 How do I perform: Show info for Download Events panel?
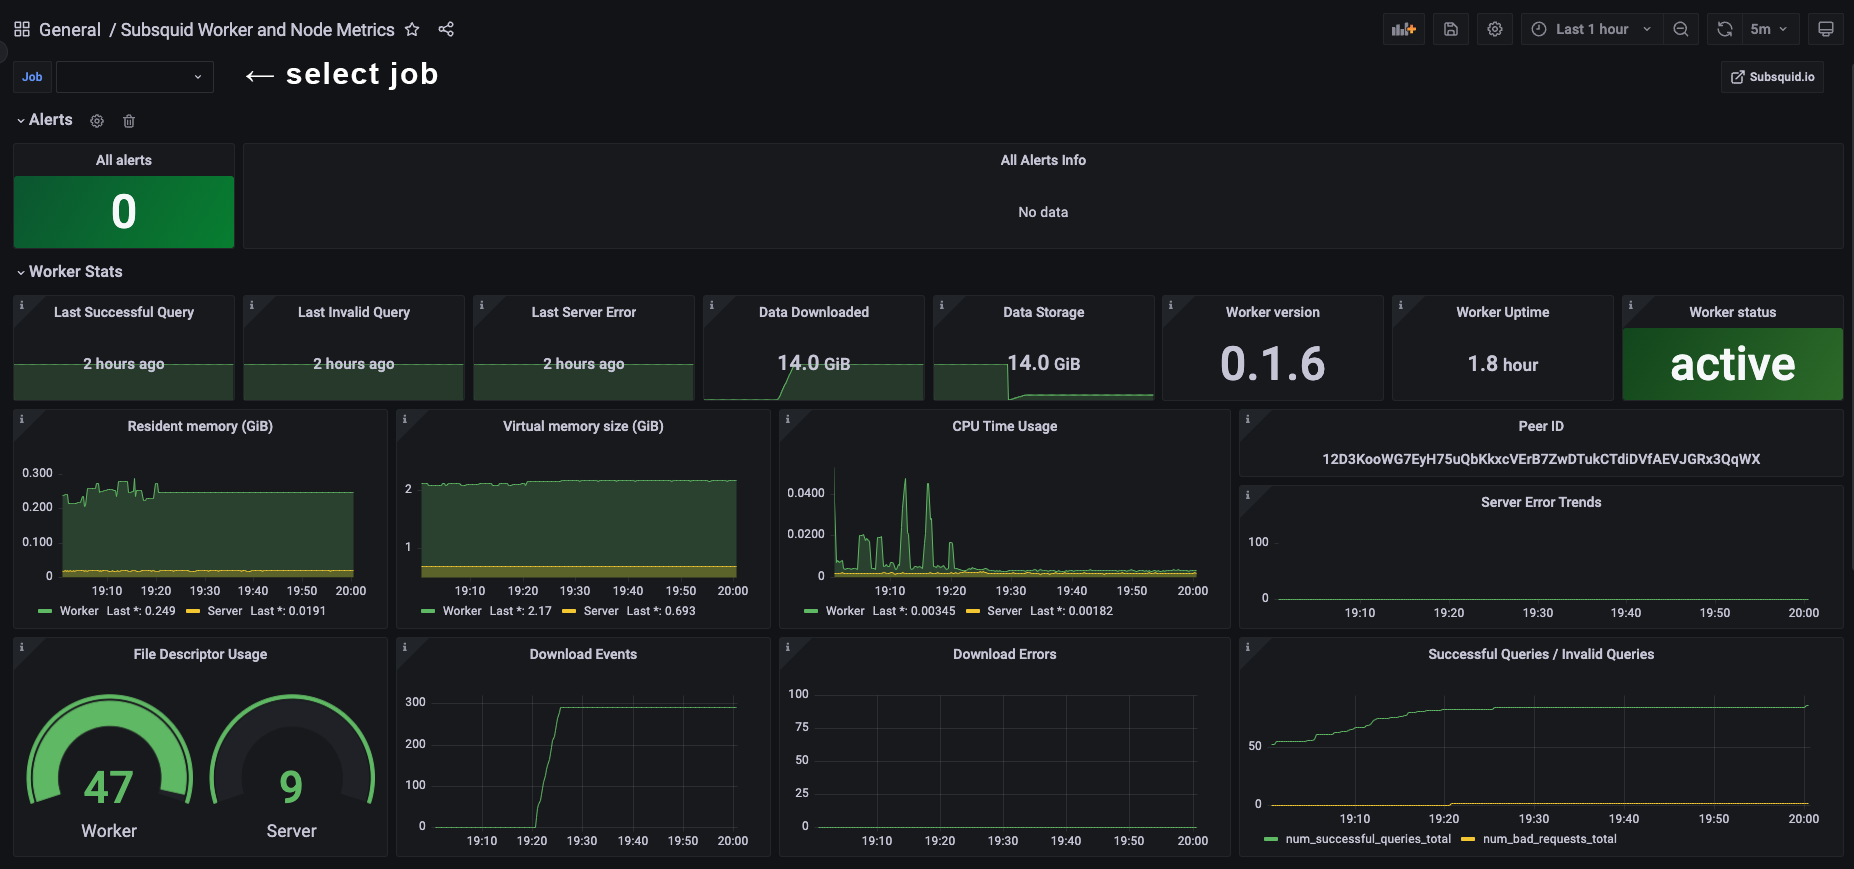click(x=405, y=647)
